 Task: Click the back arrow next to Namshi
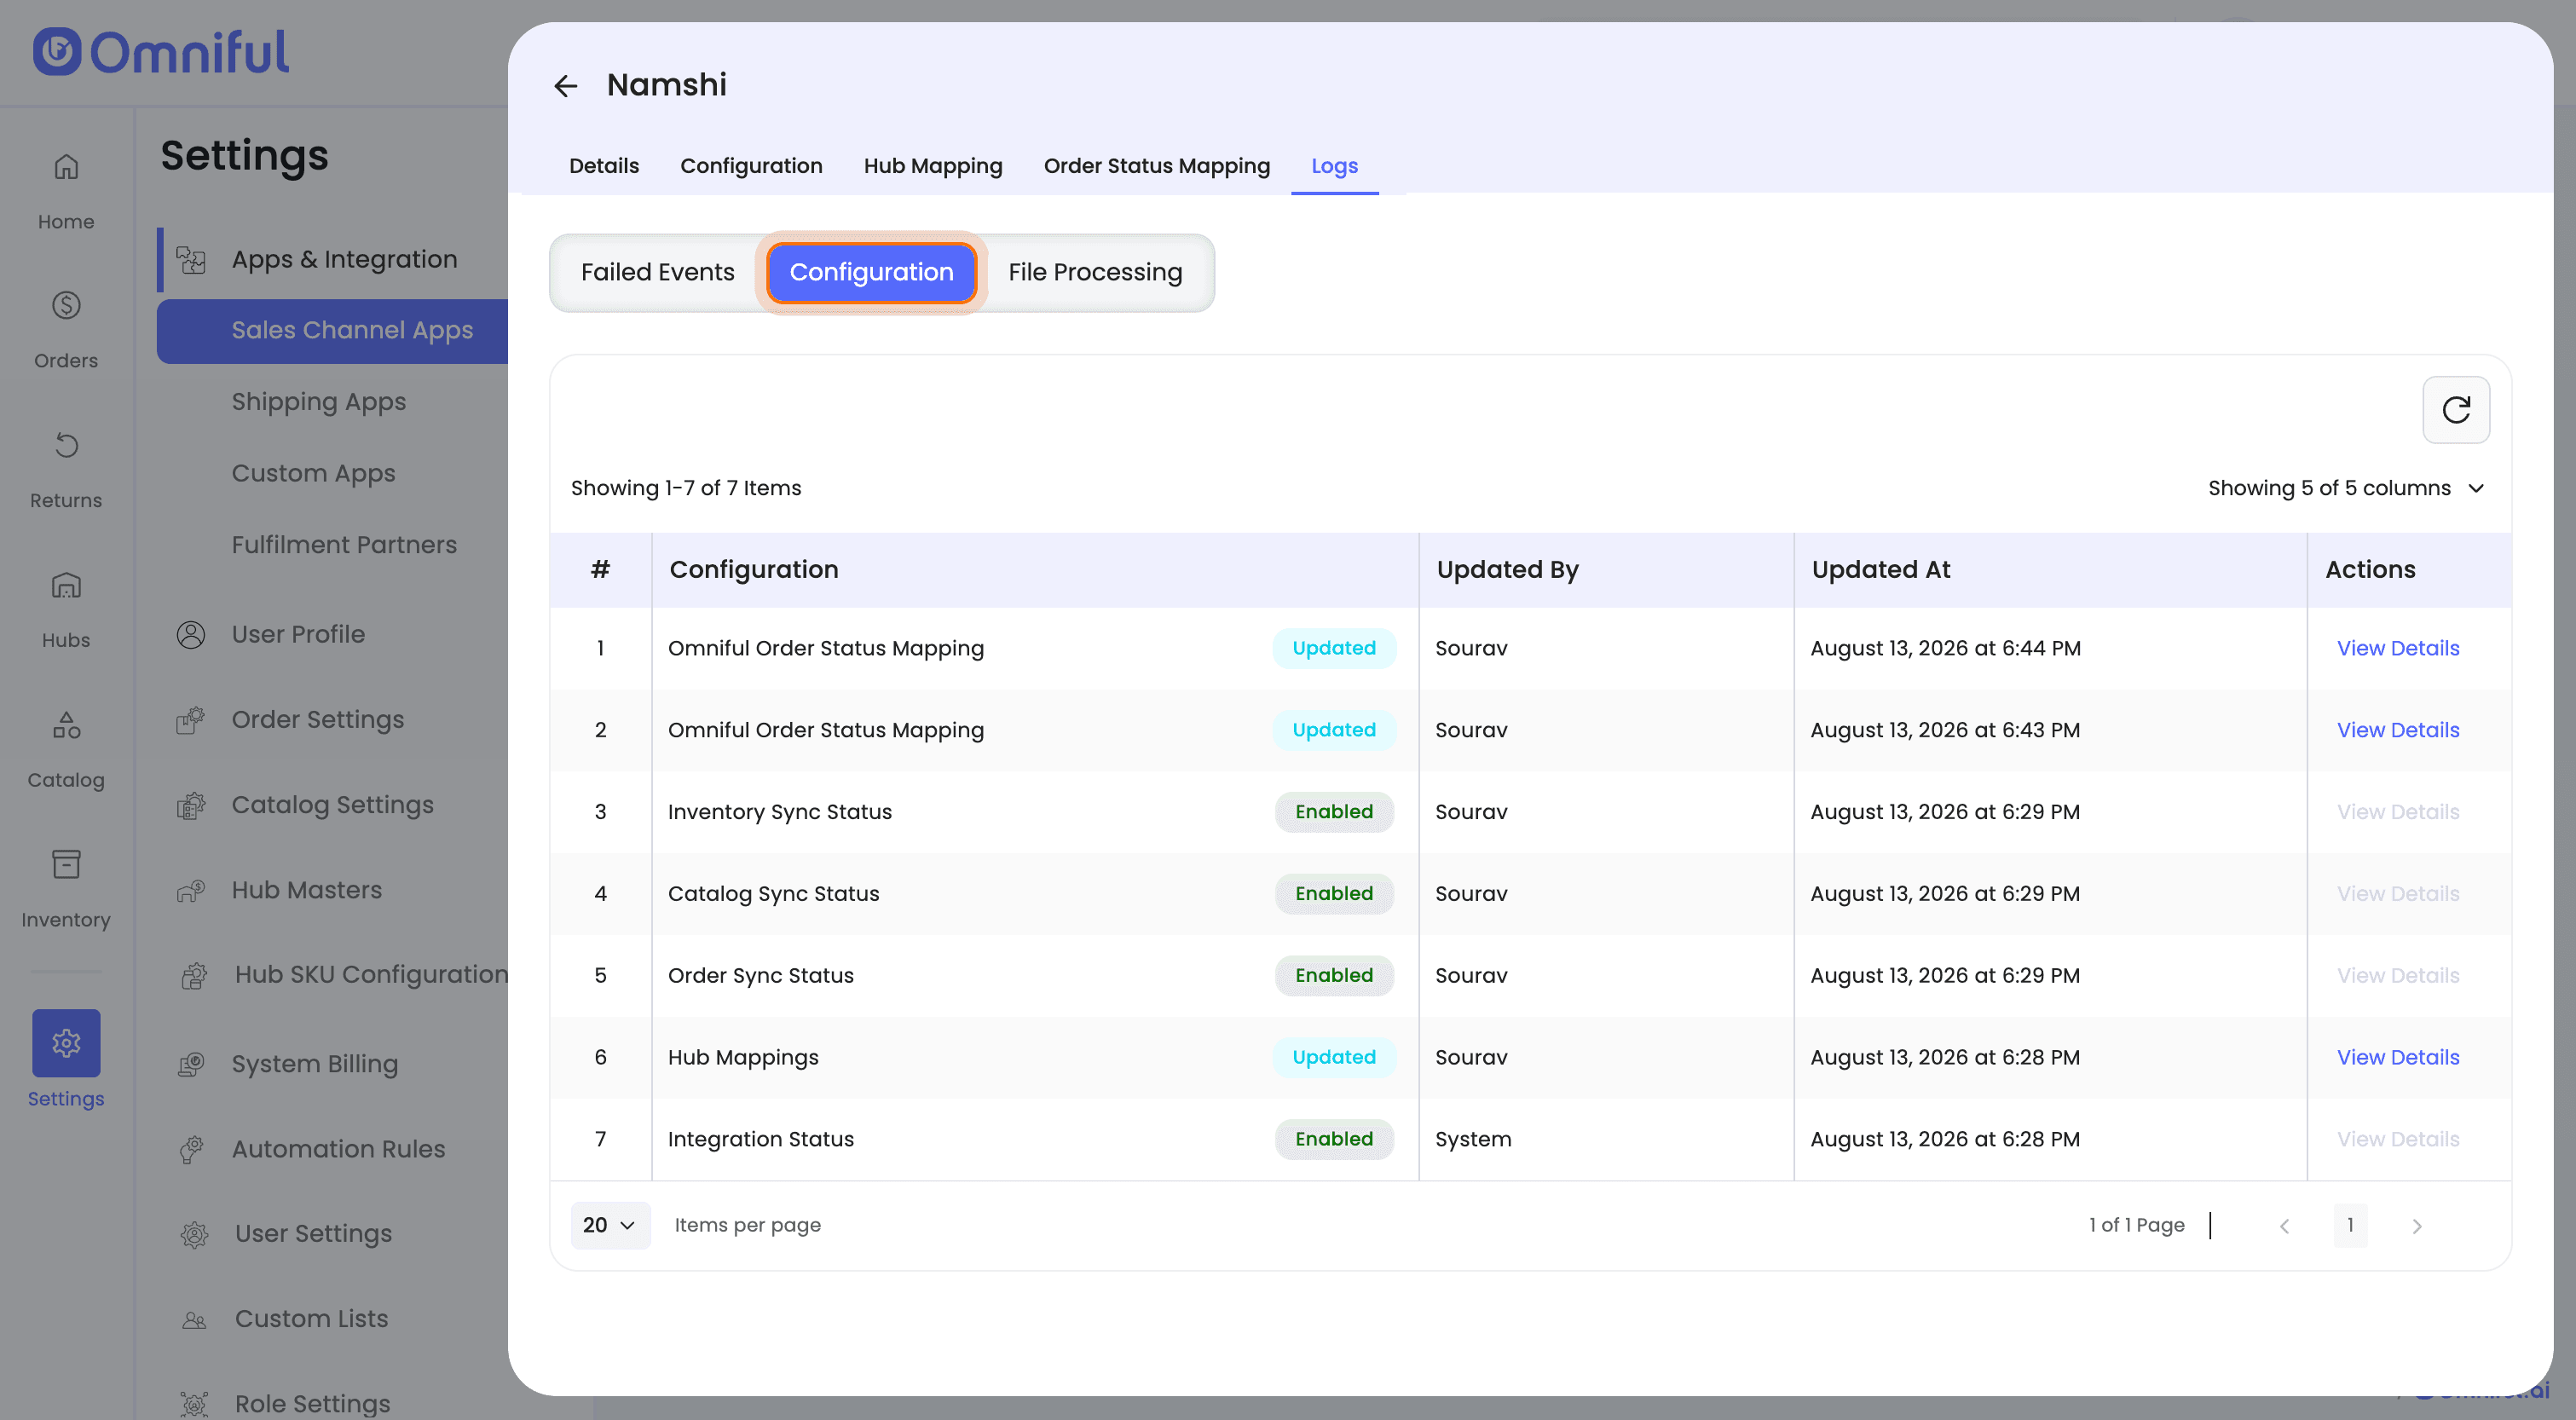tap(566, 86)
